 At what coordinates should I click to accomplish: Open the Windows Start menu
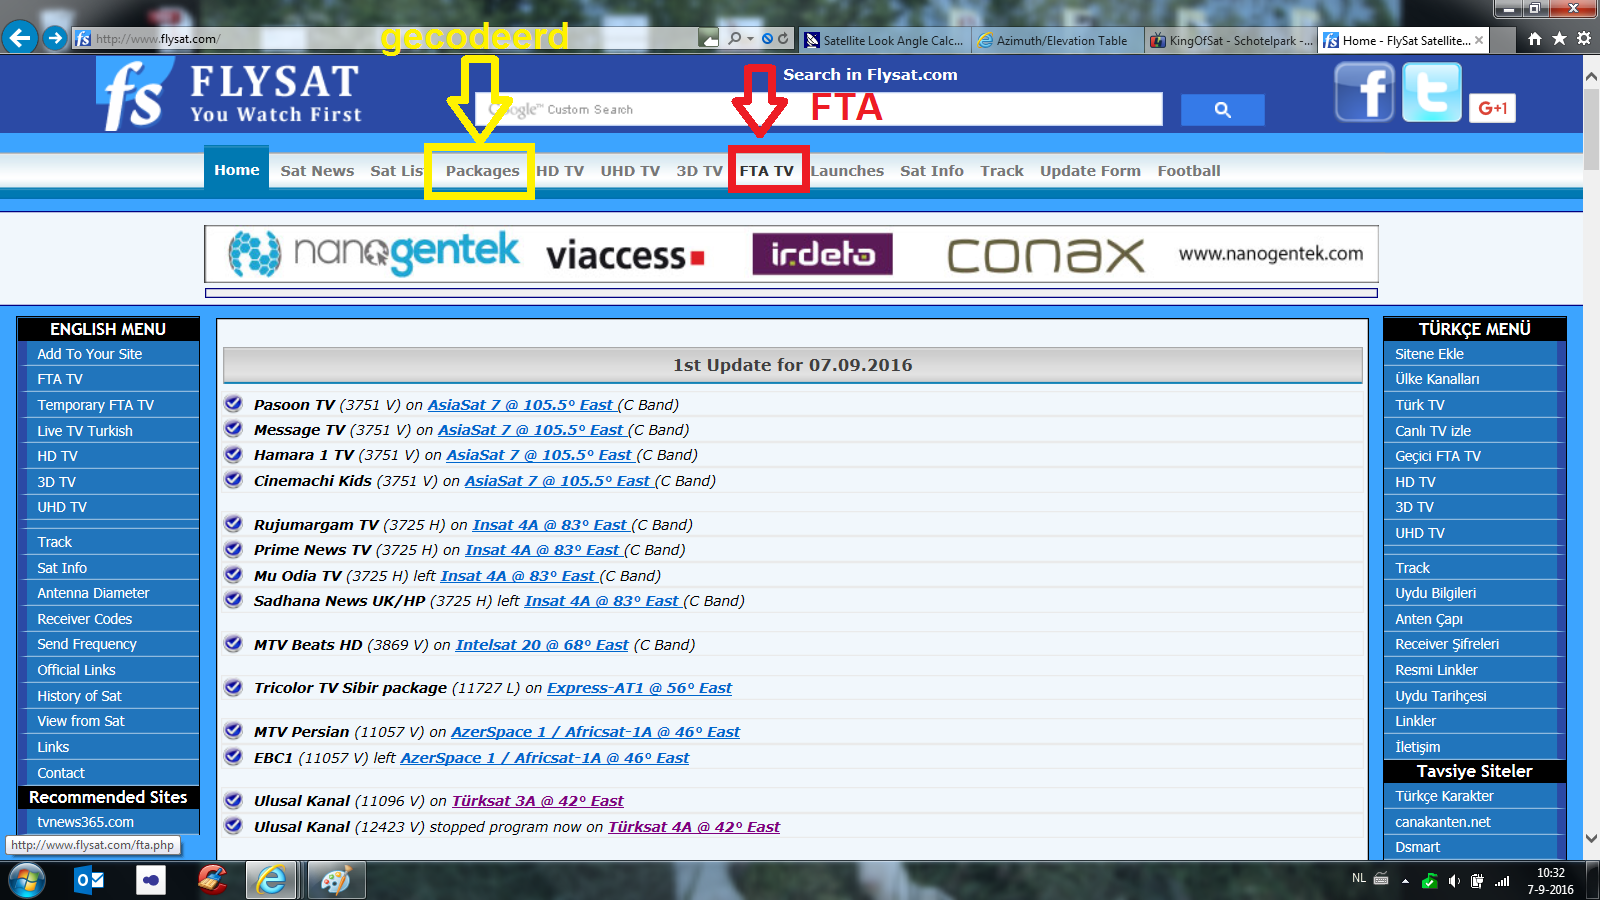(x=26, y=881)
